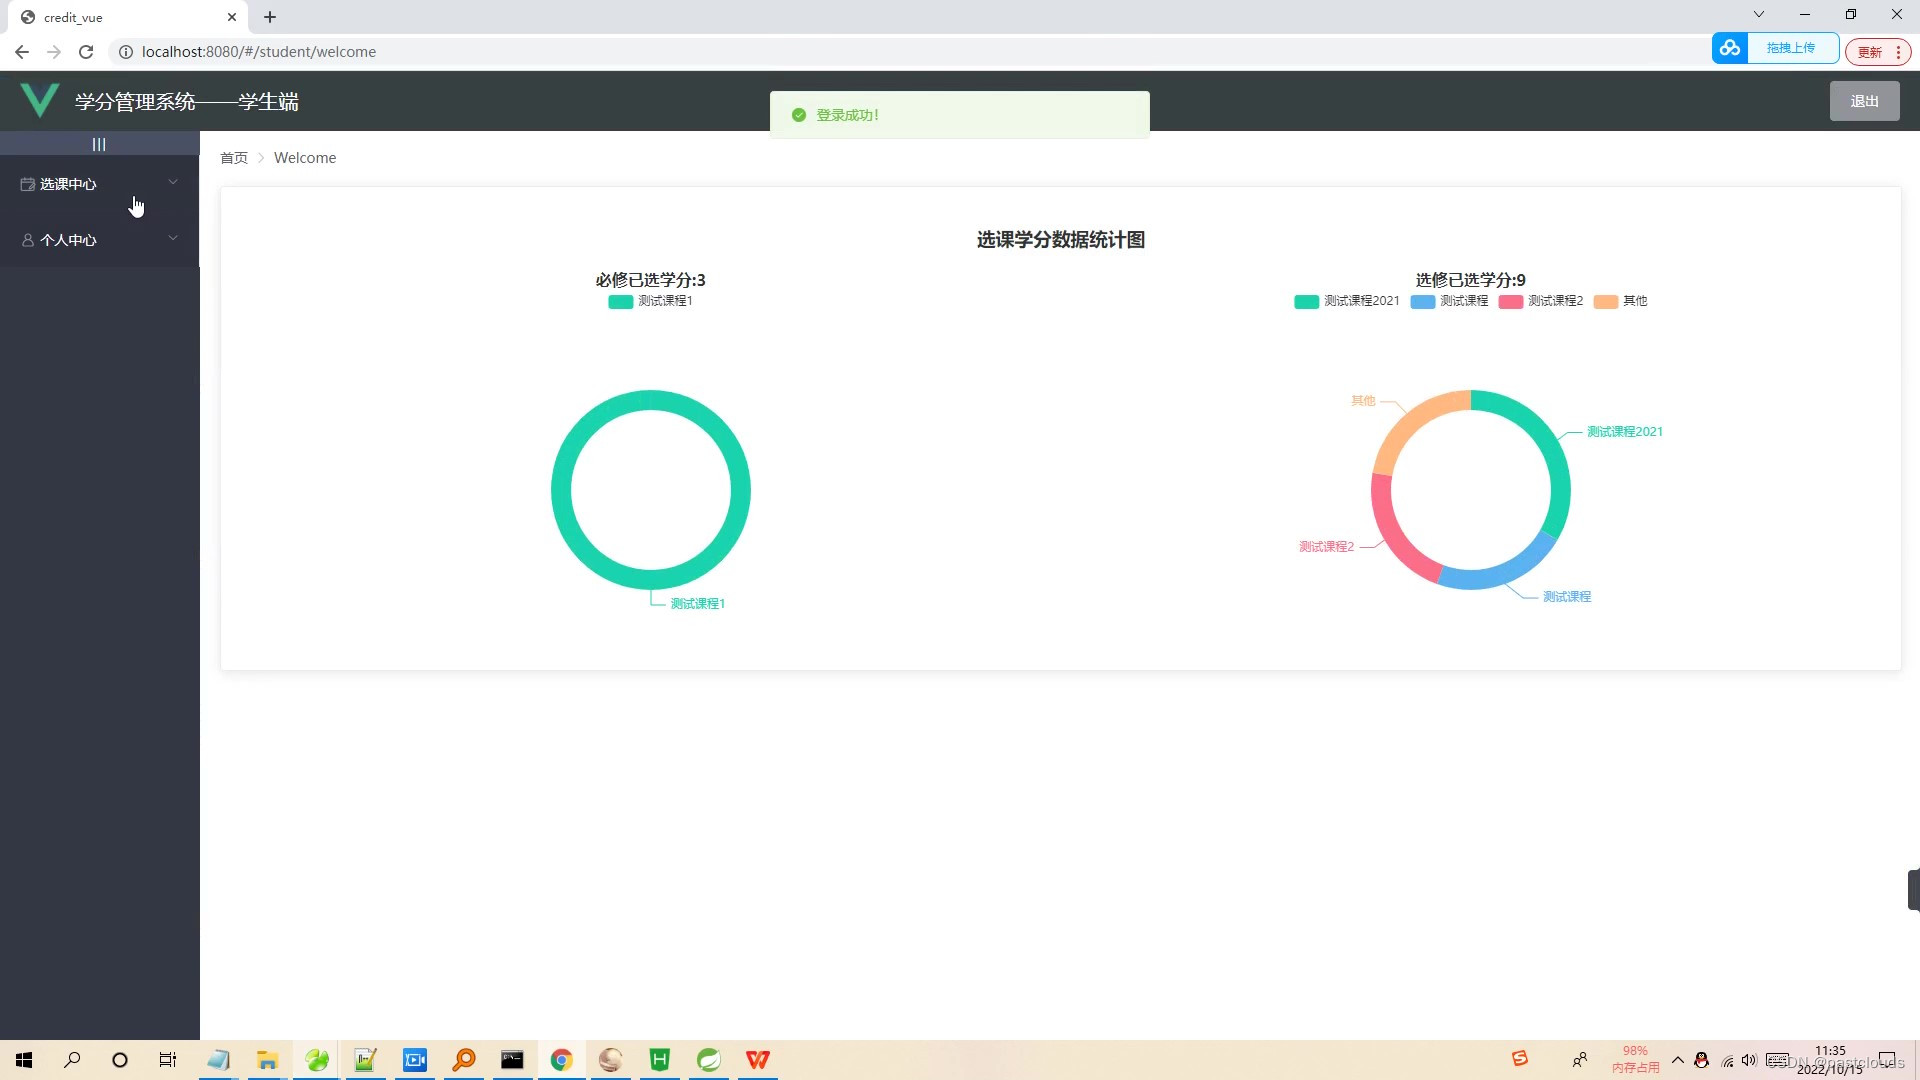Open the 选课中心 calendar icon in sidebar

[x=26, y=183]
